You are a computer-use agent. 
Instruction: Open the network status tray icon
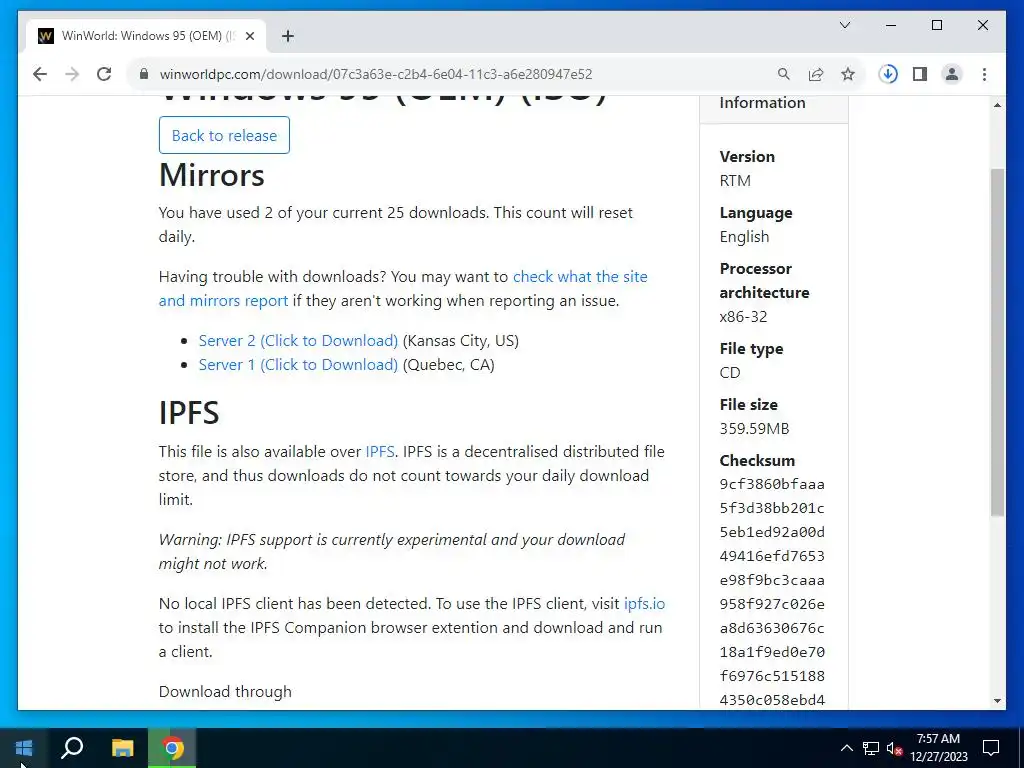(x=871, y=748)
